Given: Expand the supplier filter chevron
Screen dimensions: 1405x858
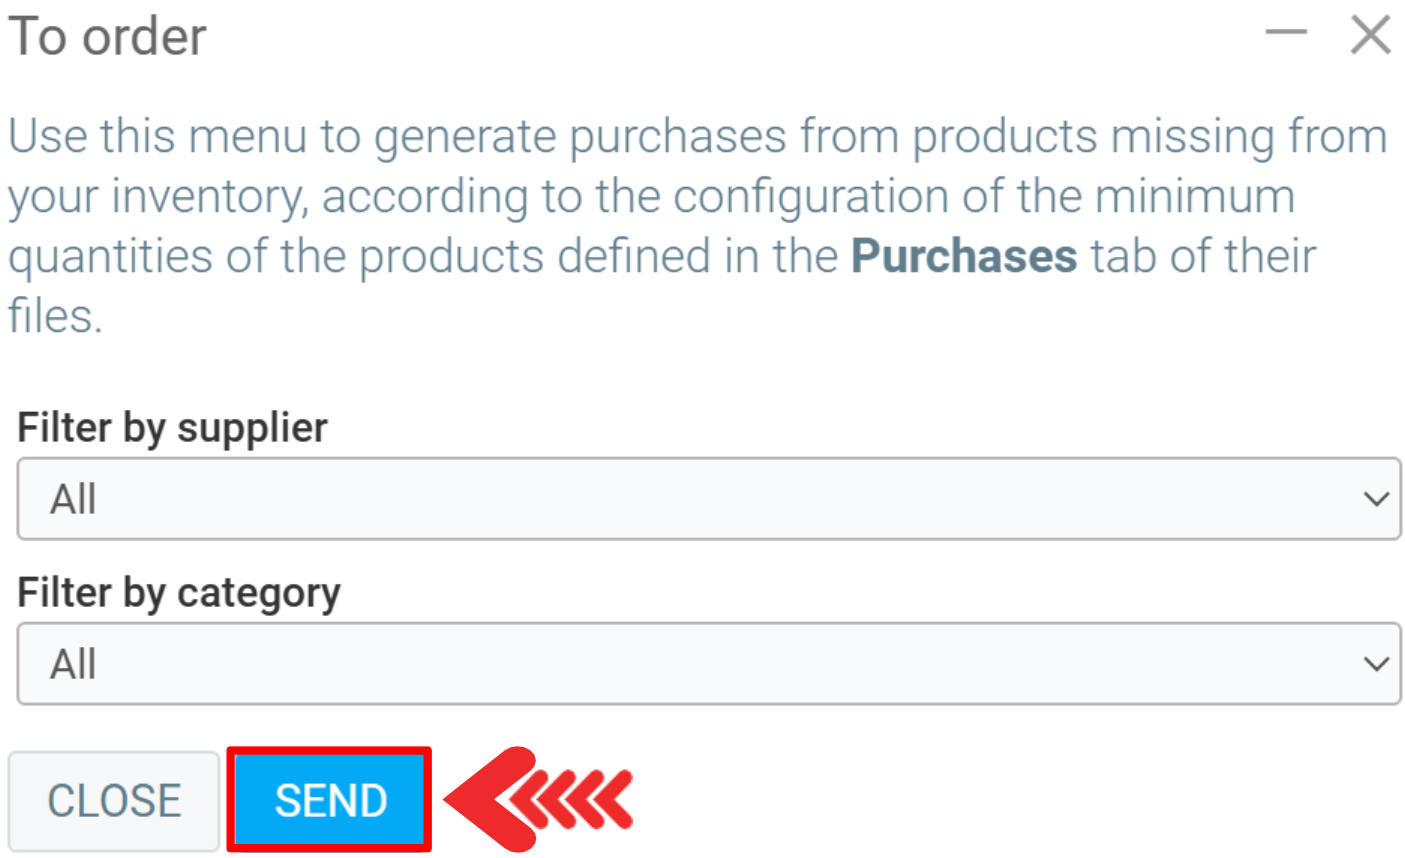Looking at the screenshot, I should [1376, 499].
